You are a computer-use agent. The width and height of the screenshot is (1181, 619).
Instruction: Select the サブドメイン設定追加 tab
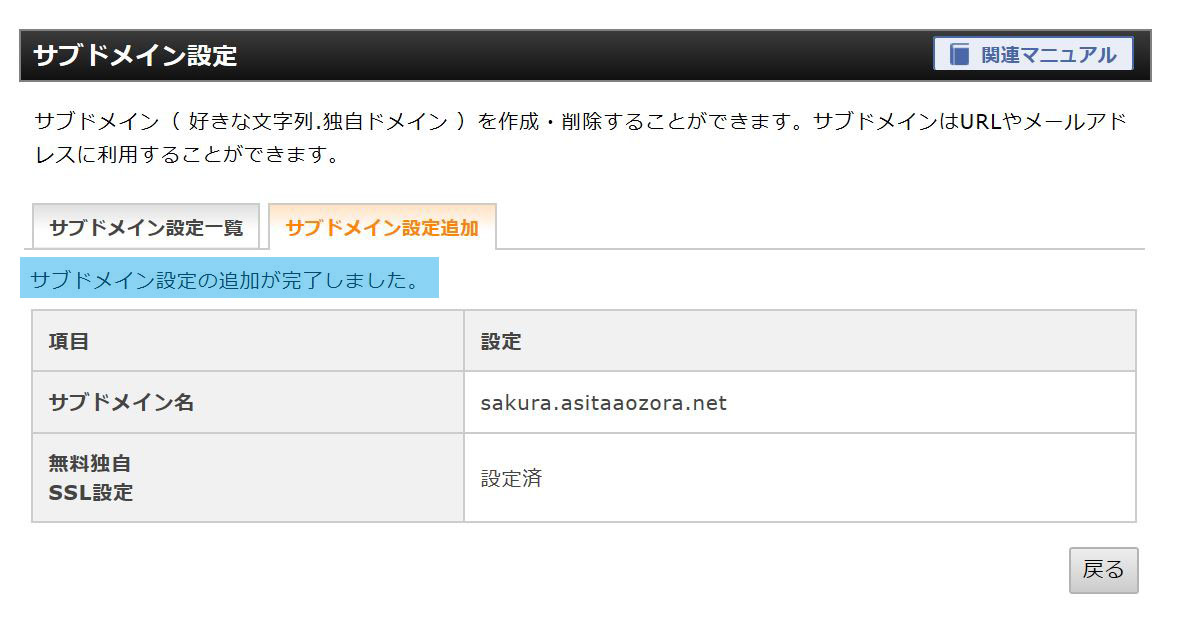(x=382, y=227)
